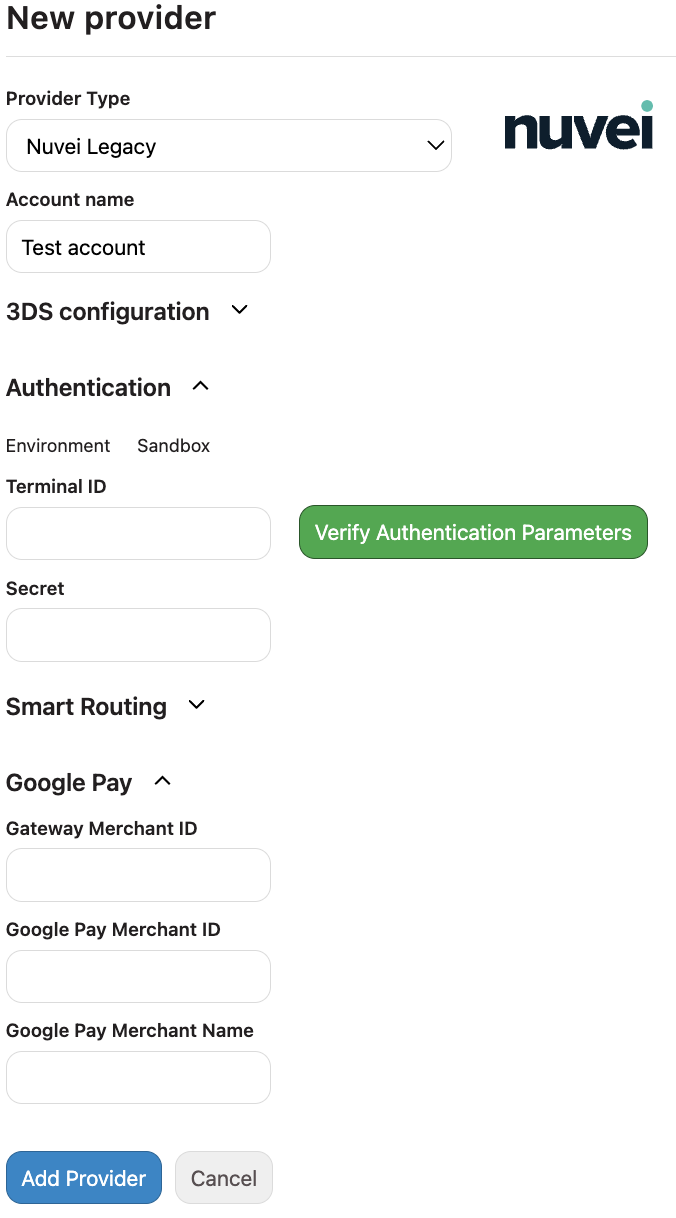Click the Nuvei logo
676x1218 pixels.
579,126
